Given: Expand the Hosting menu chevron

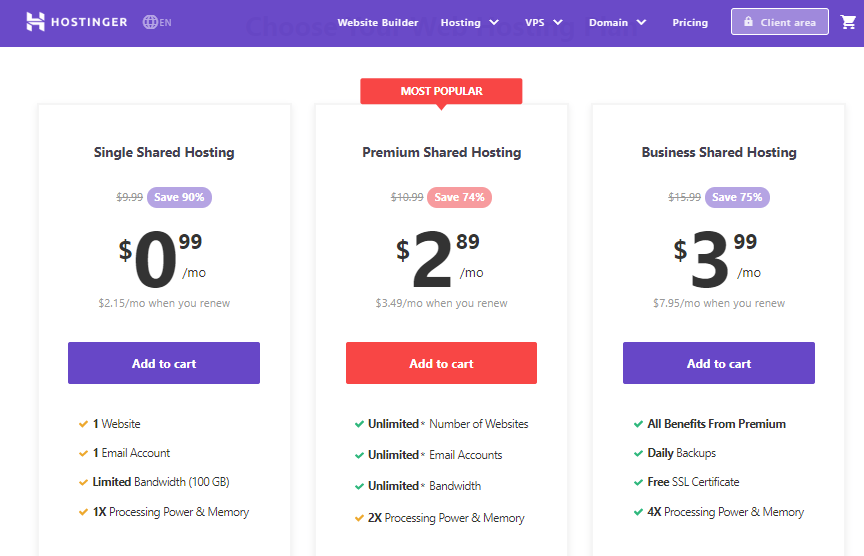Looking at the screenshot, I should pyautogui.click(x=494, y=23).
